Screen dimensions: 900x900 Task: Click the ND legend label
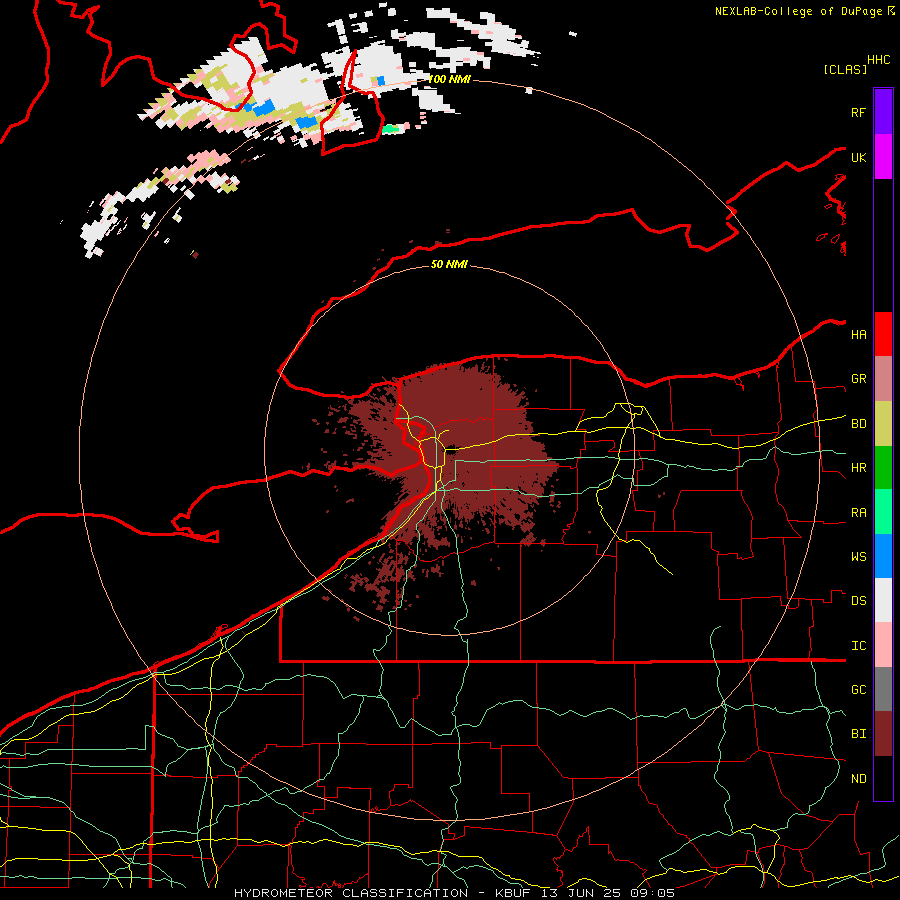click(x=859, y=779)
